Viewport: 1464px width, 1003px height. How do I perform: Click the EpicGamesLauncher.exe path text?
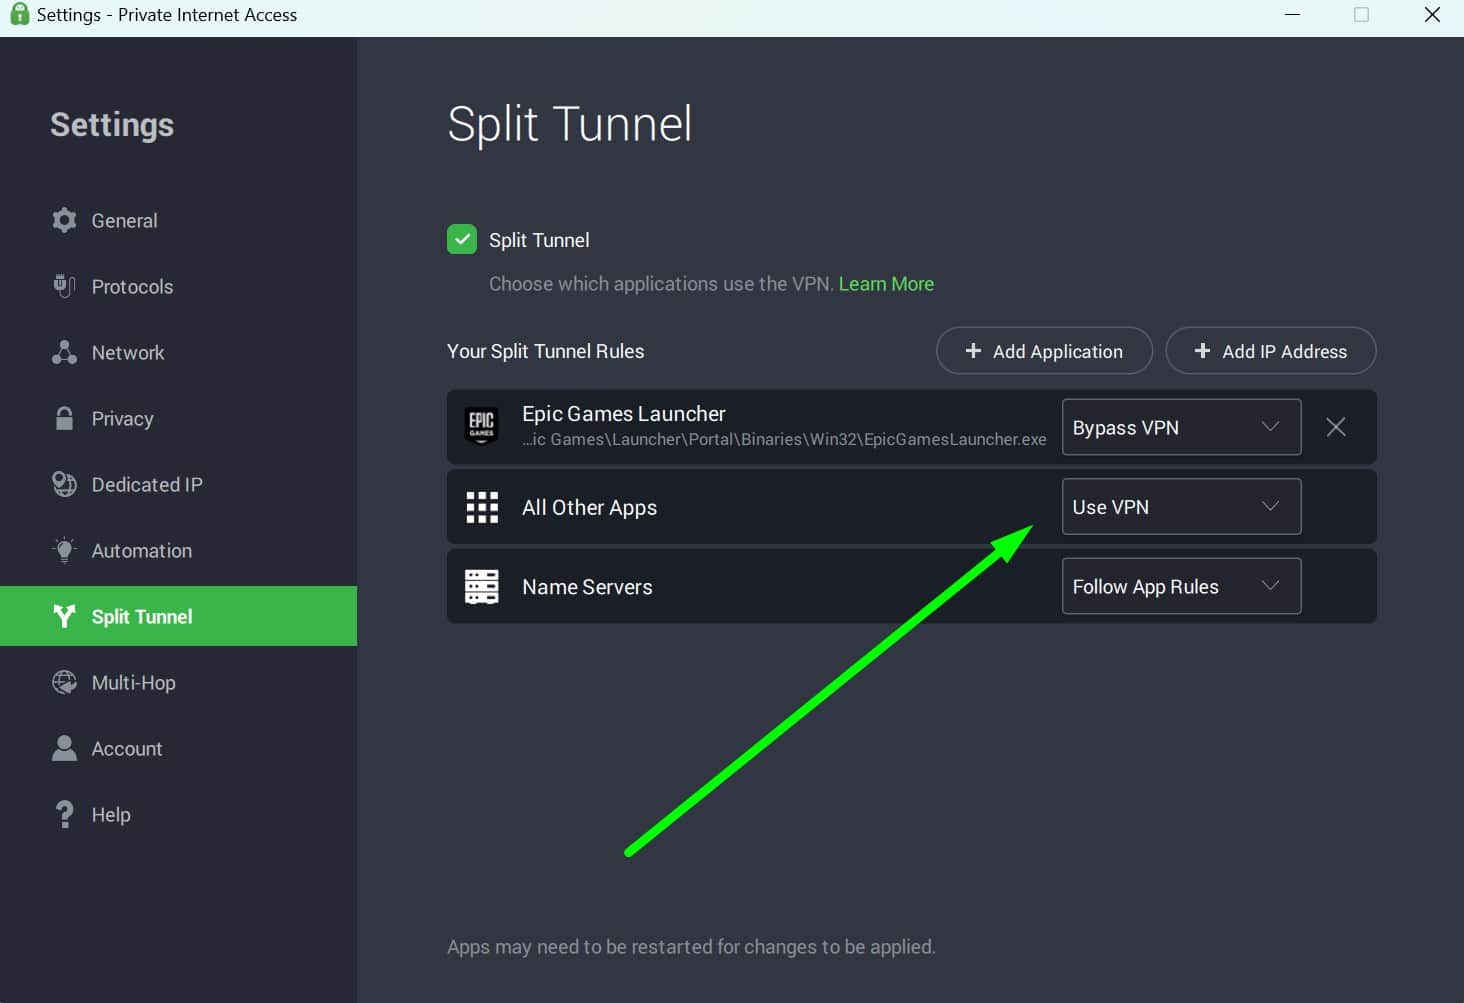[784, 439]
